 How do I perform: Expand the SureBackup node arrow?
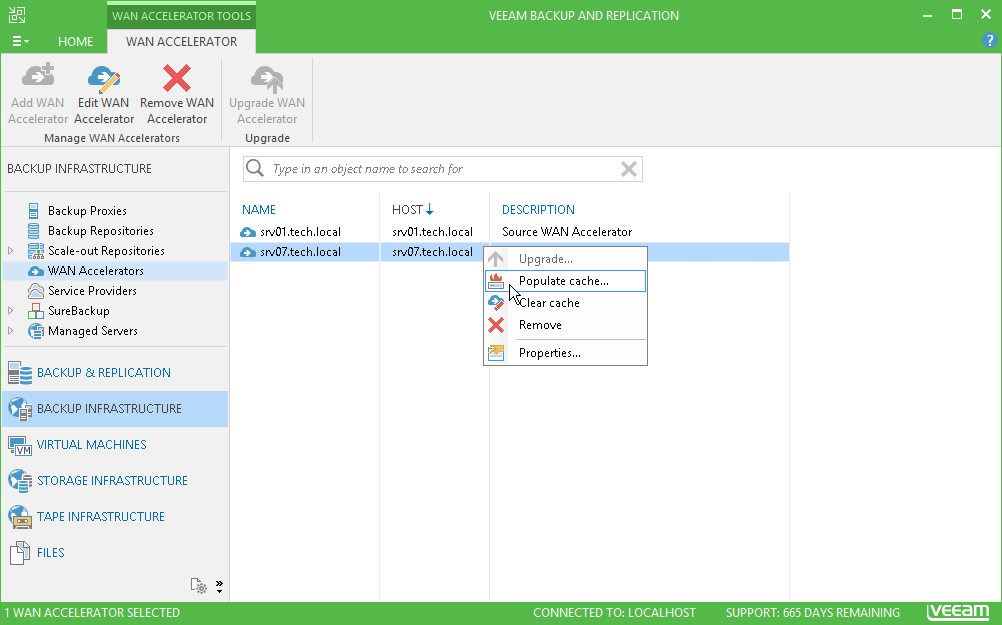pos(11,311)
